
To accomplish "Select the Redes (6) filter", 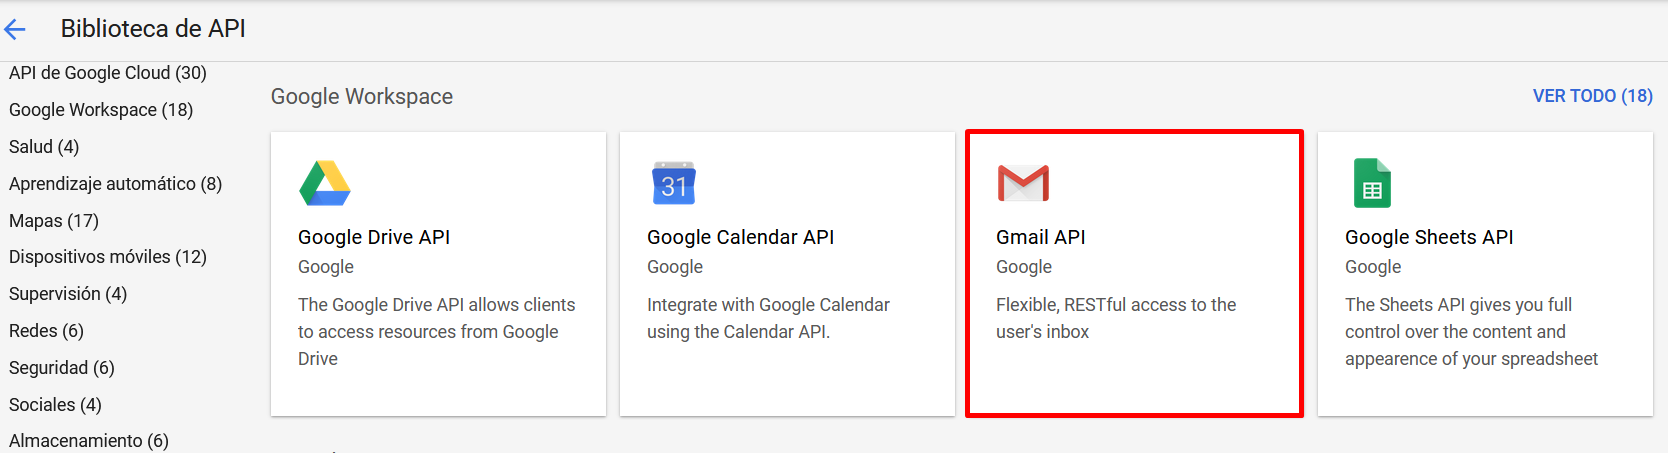I will coord(46,331).
